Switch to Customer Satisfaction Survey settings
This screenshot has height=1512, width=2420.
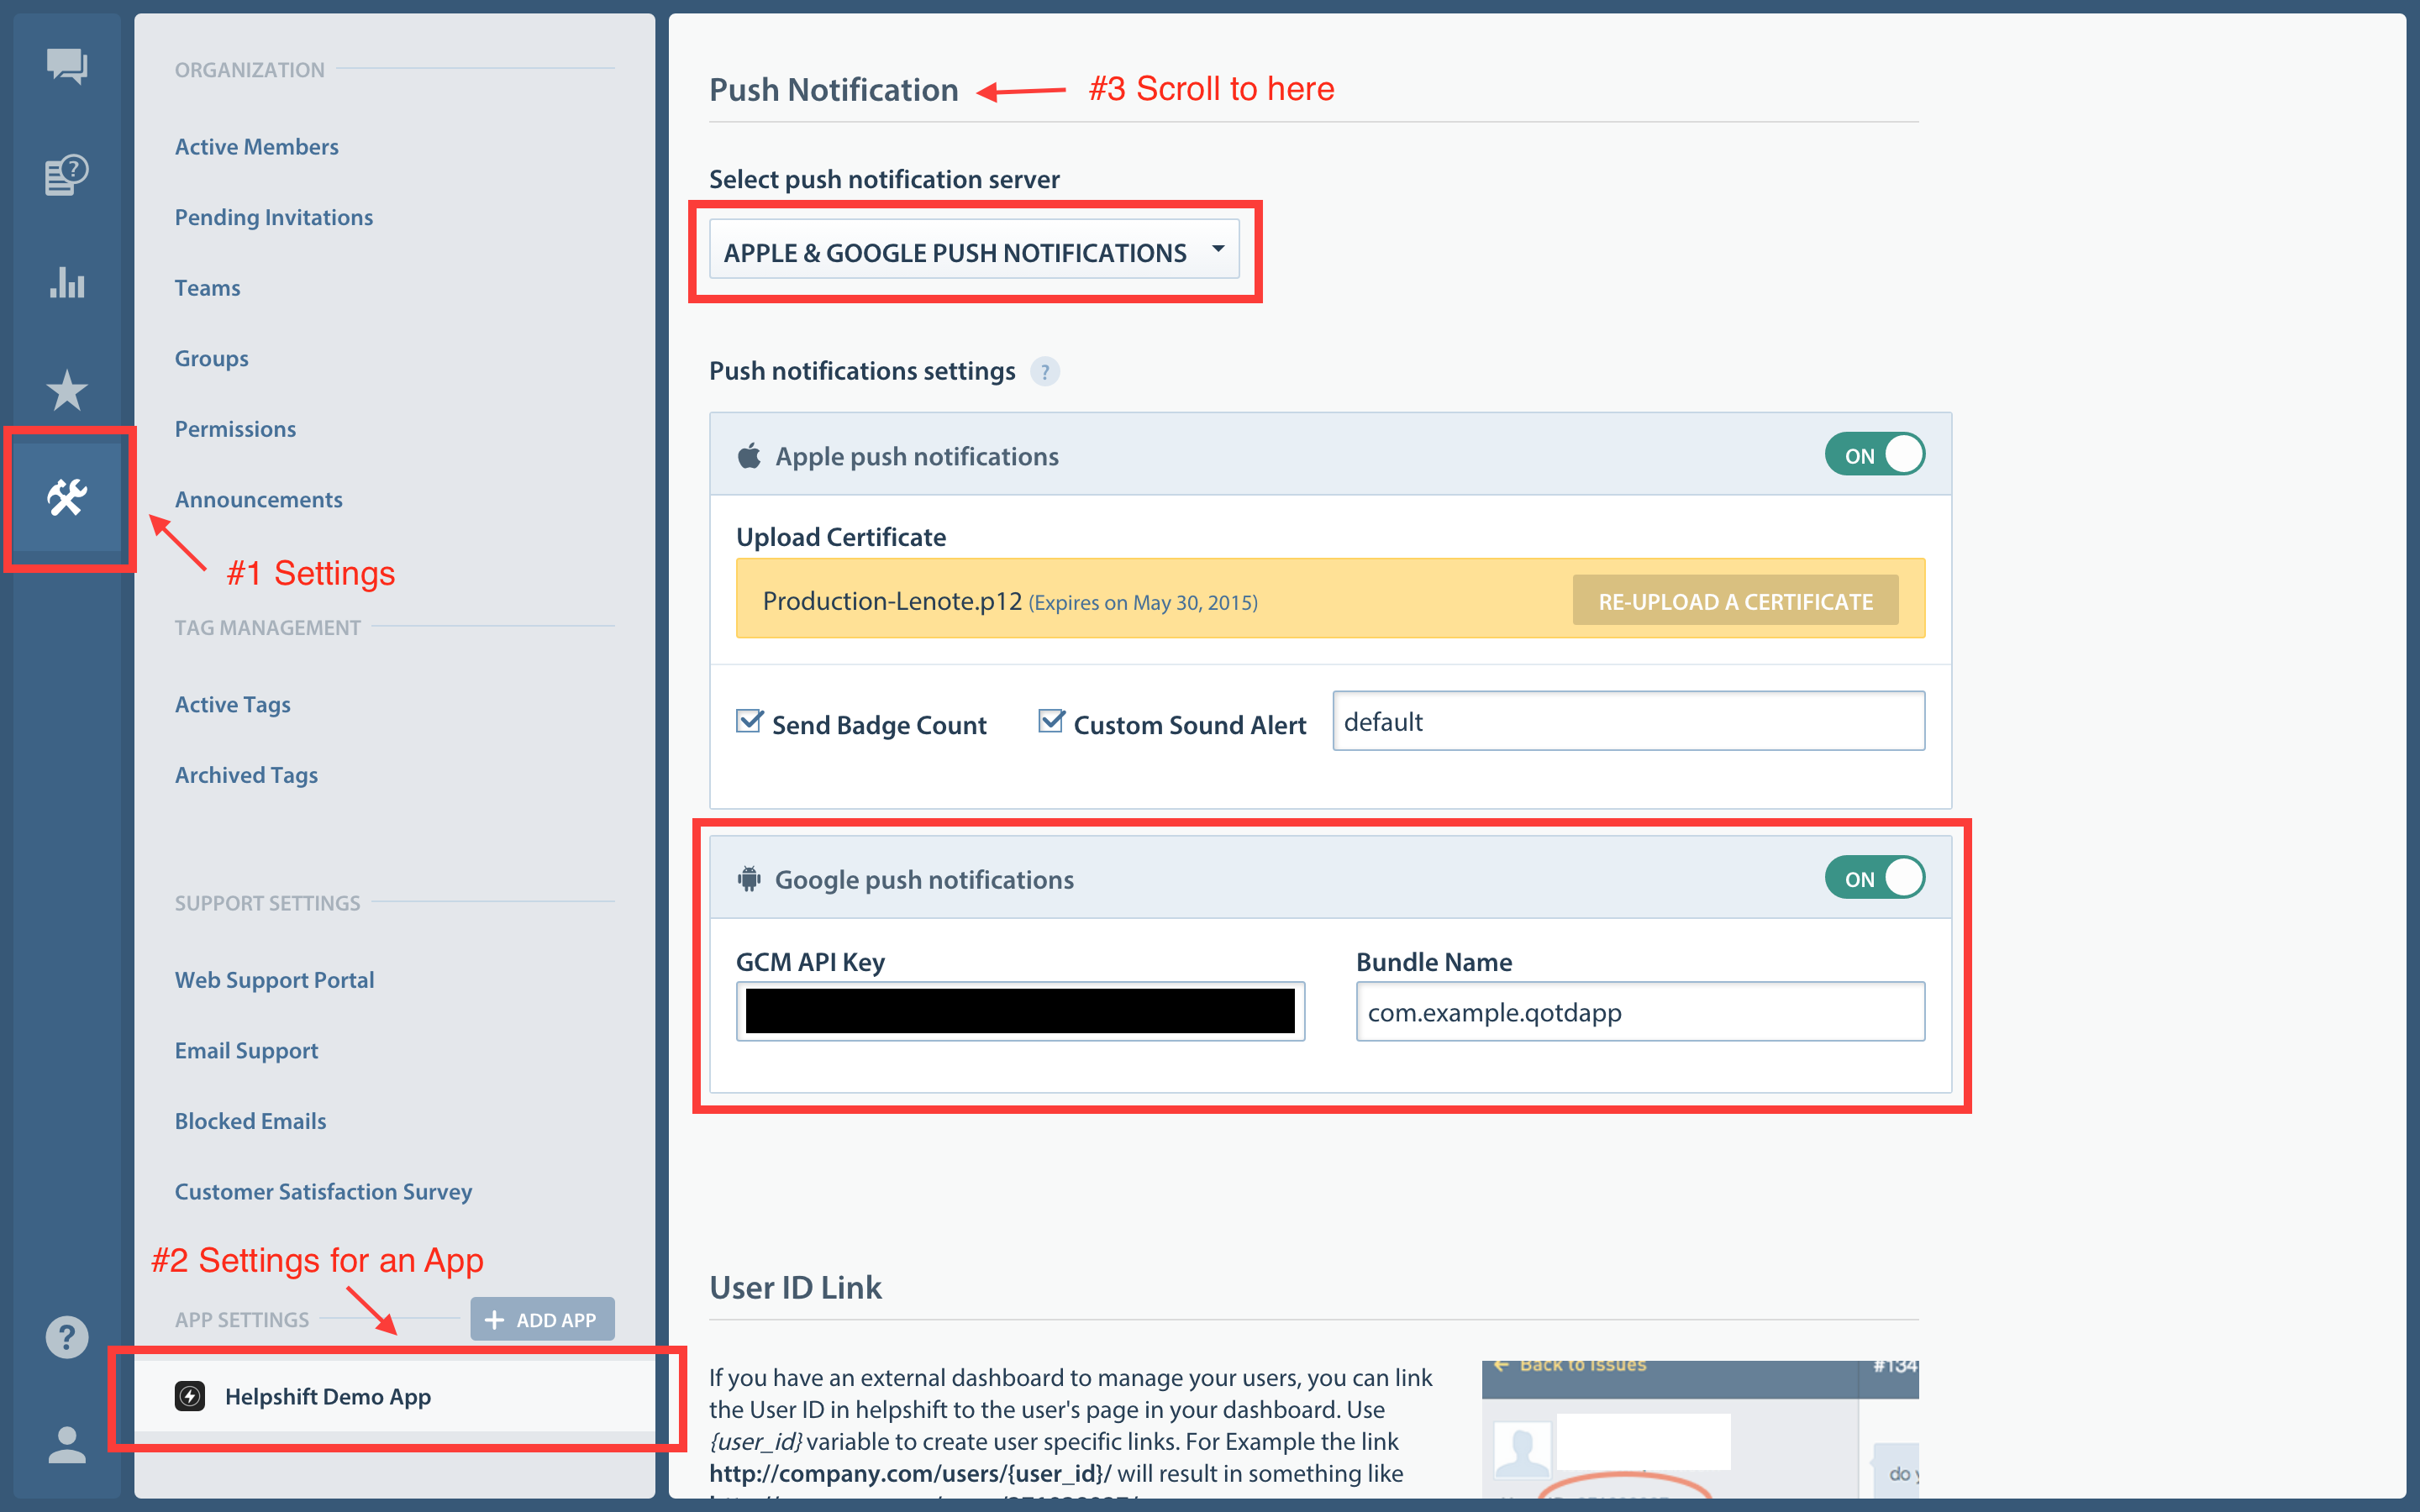tap(323, 1191)
